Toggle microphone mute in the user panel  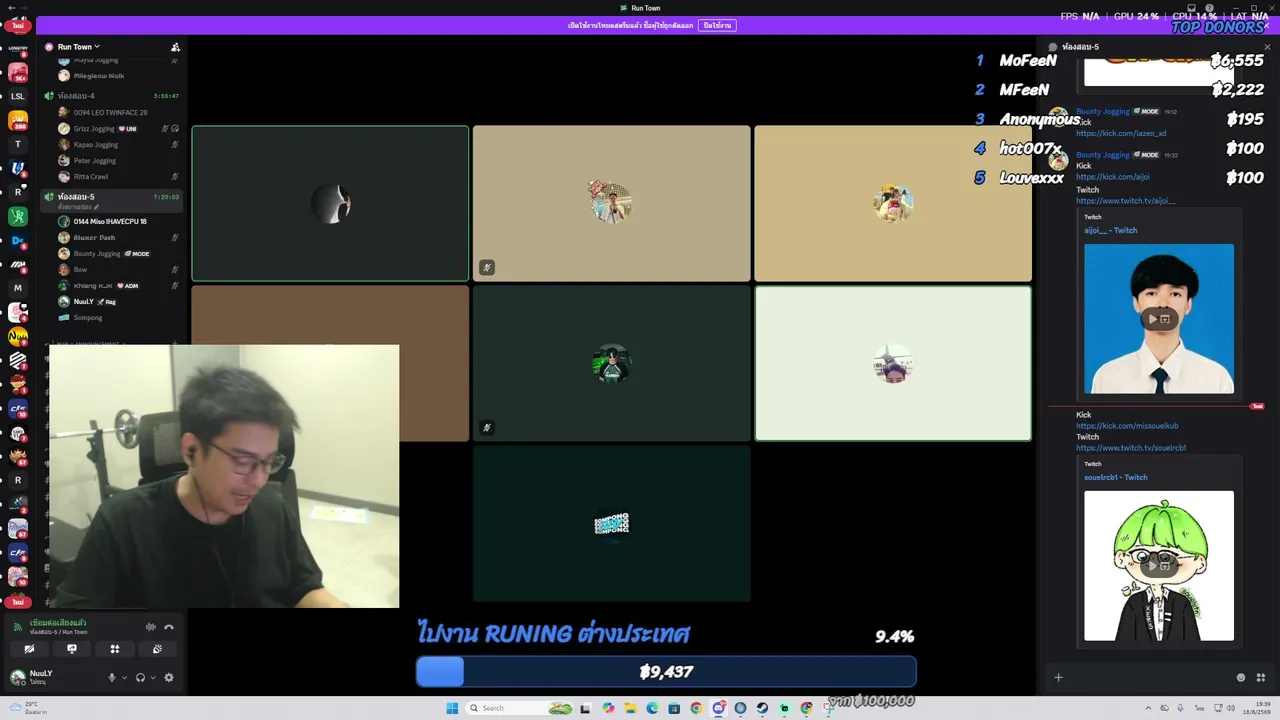click(x=112, y=677)
